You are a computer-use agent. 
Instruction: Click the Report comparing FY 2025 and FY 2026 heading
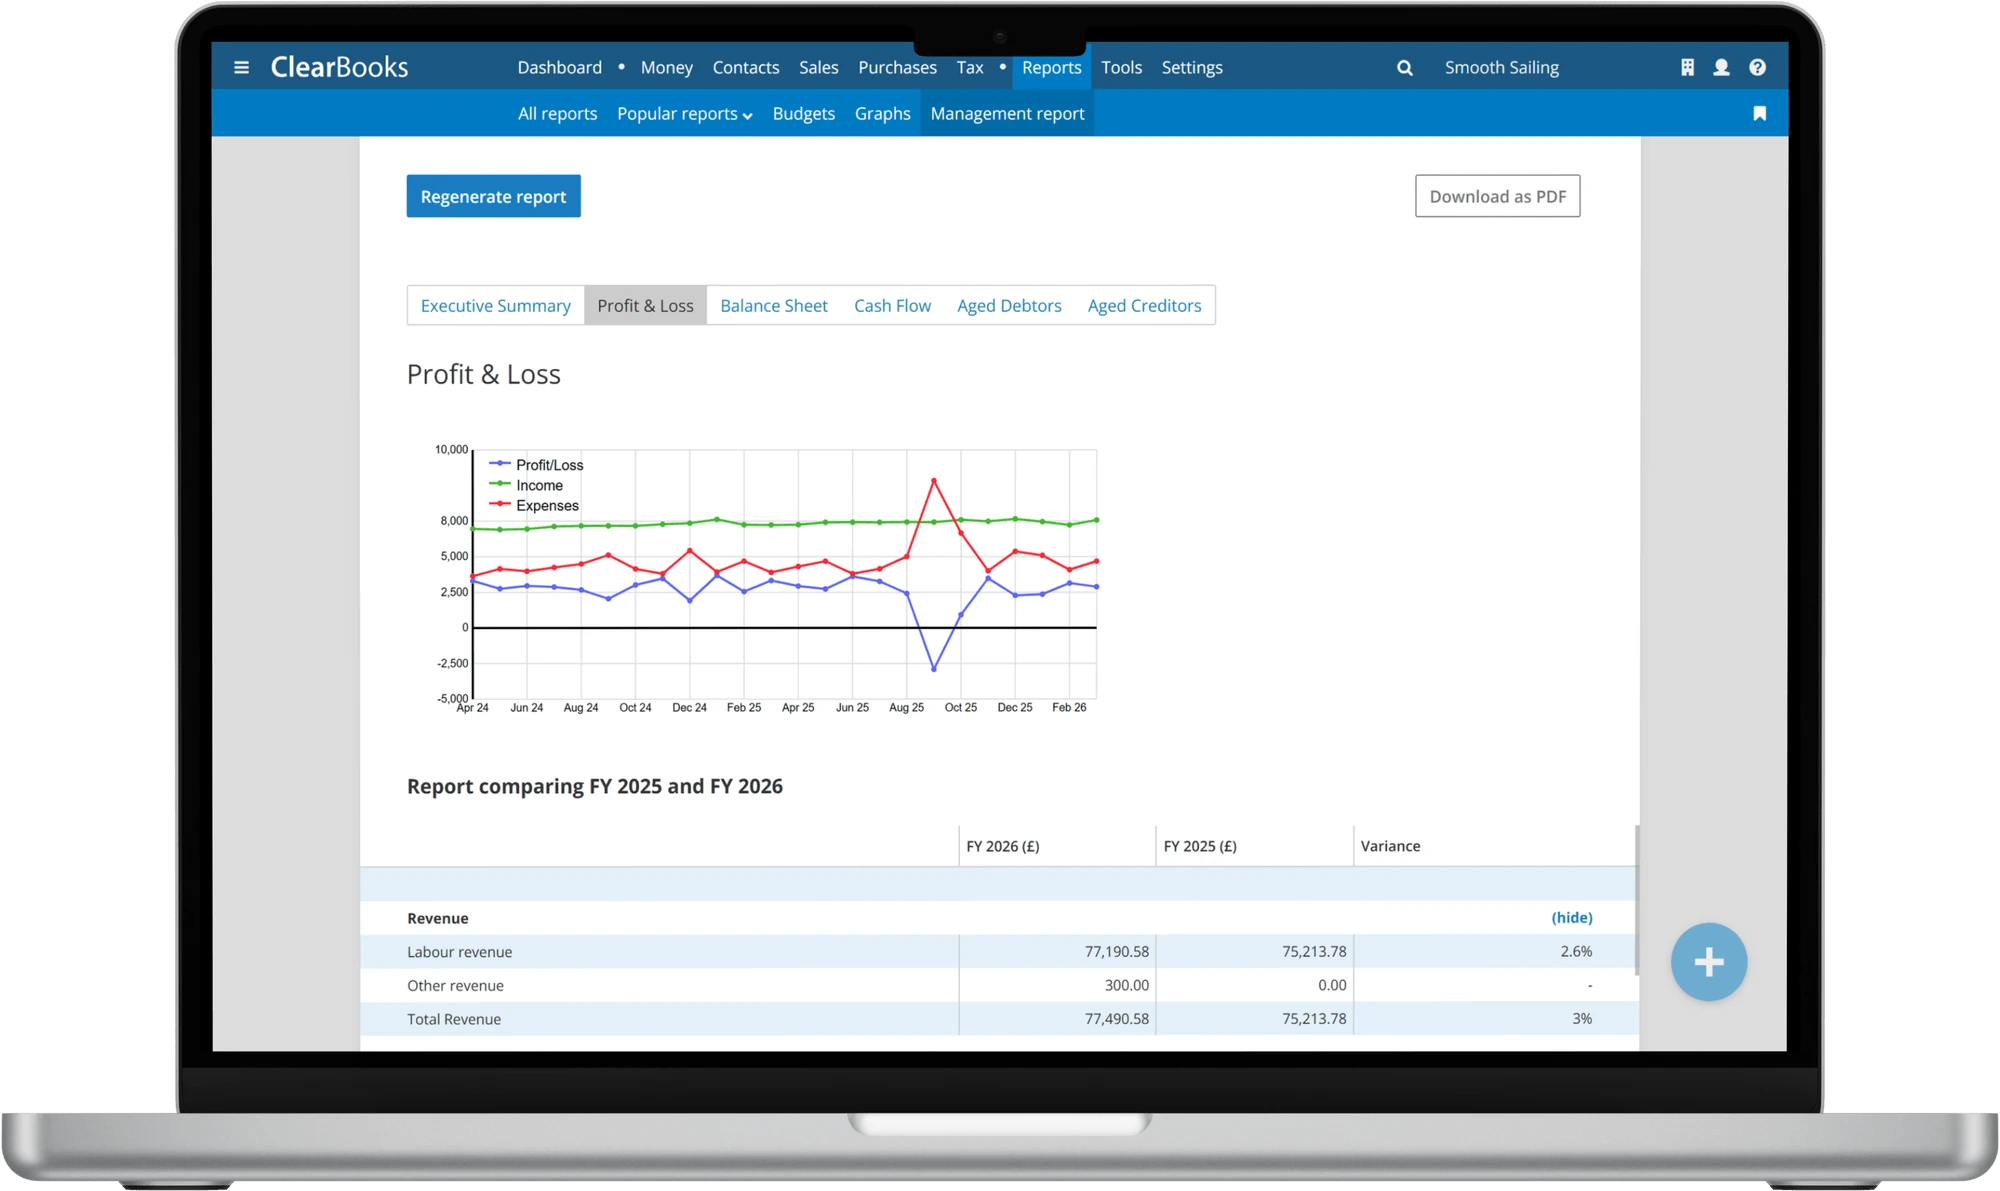(x=594, y=786)
